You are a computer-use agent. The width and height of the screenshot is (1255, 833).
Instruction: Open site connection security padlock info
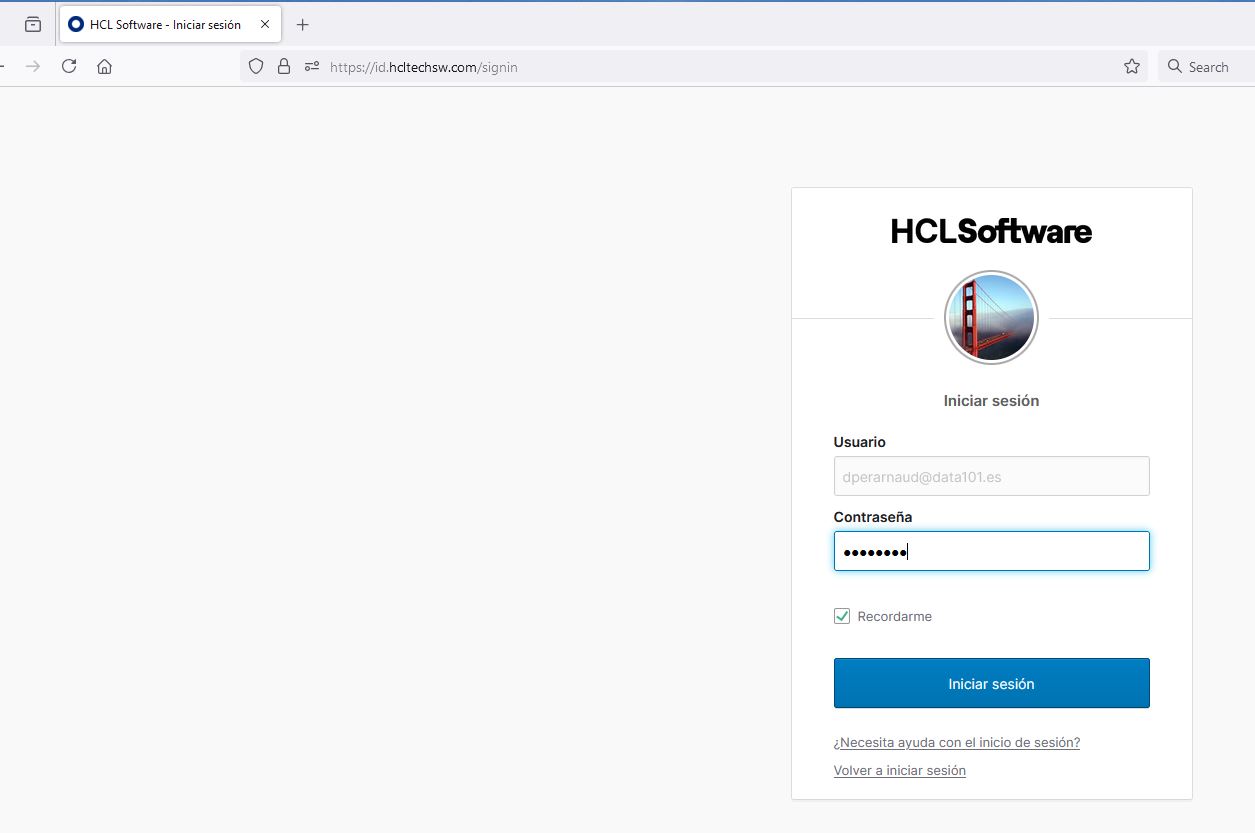(x=284, y=66)
